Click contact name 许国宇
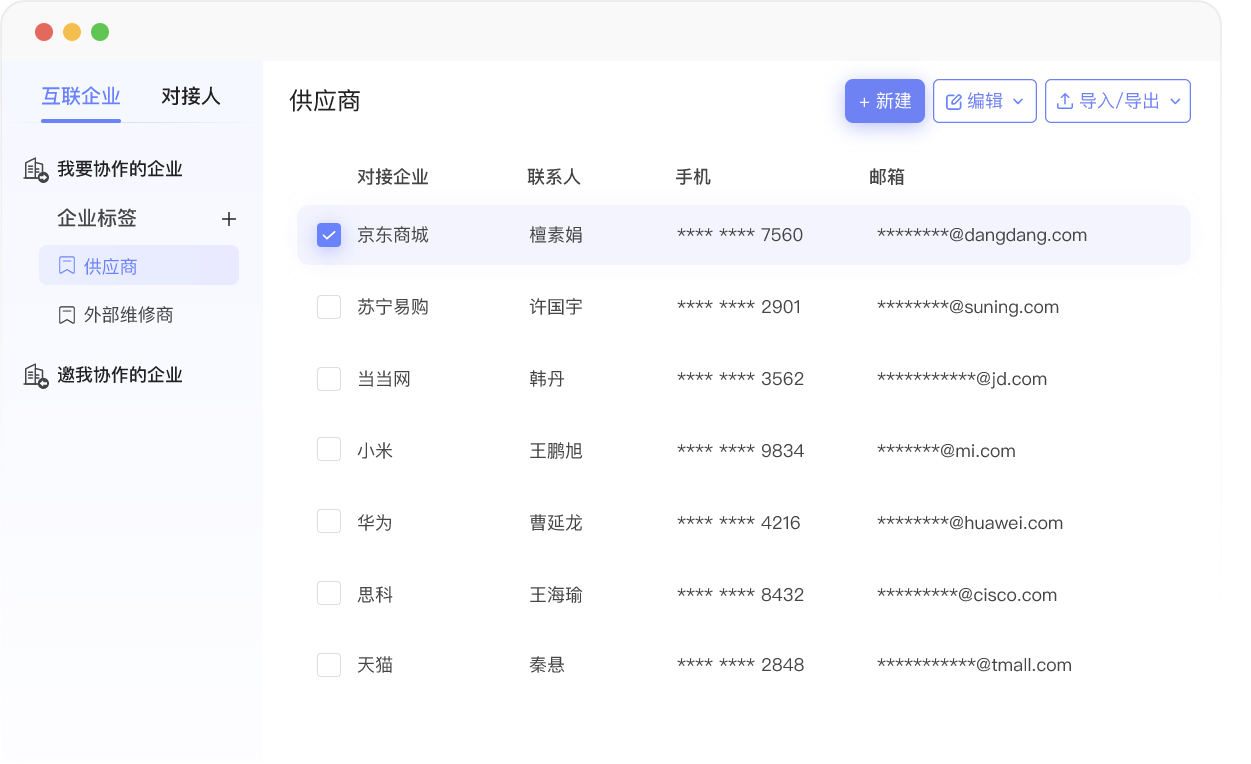 point(556,307)
